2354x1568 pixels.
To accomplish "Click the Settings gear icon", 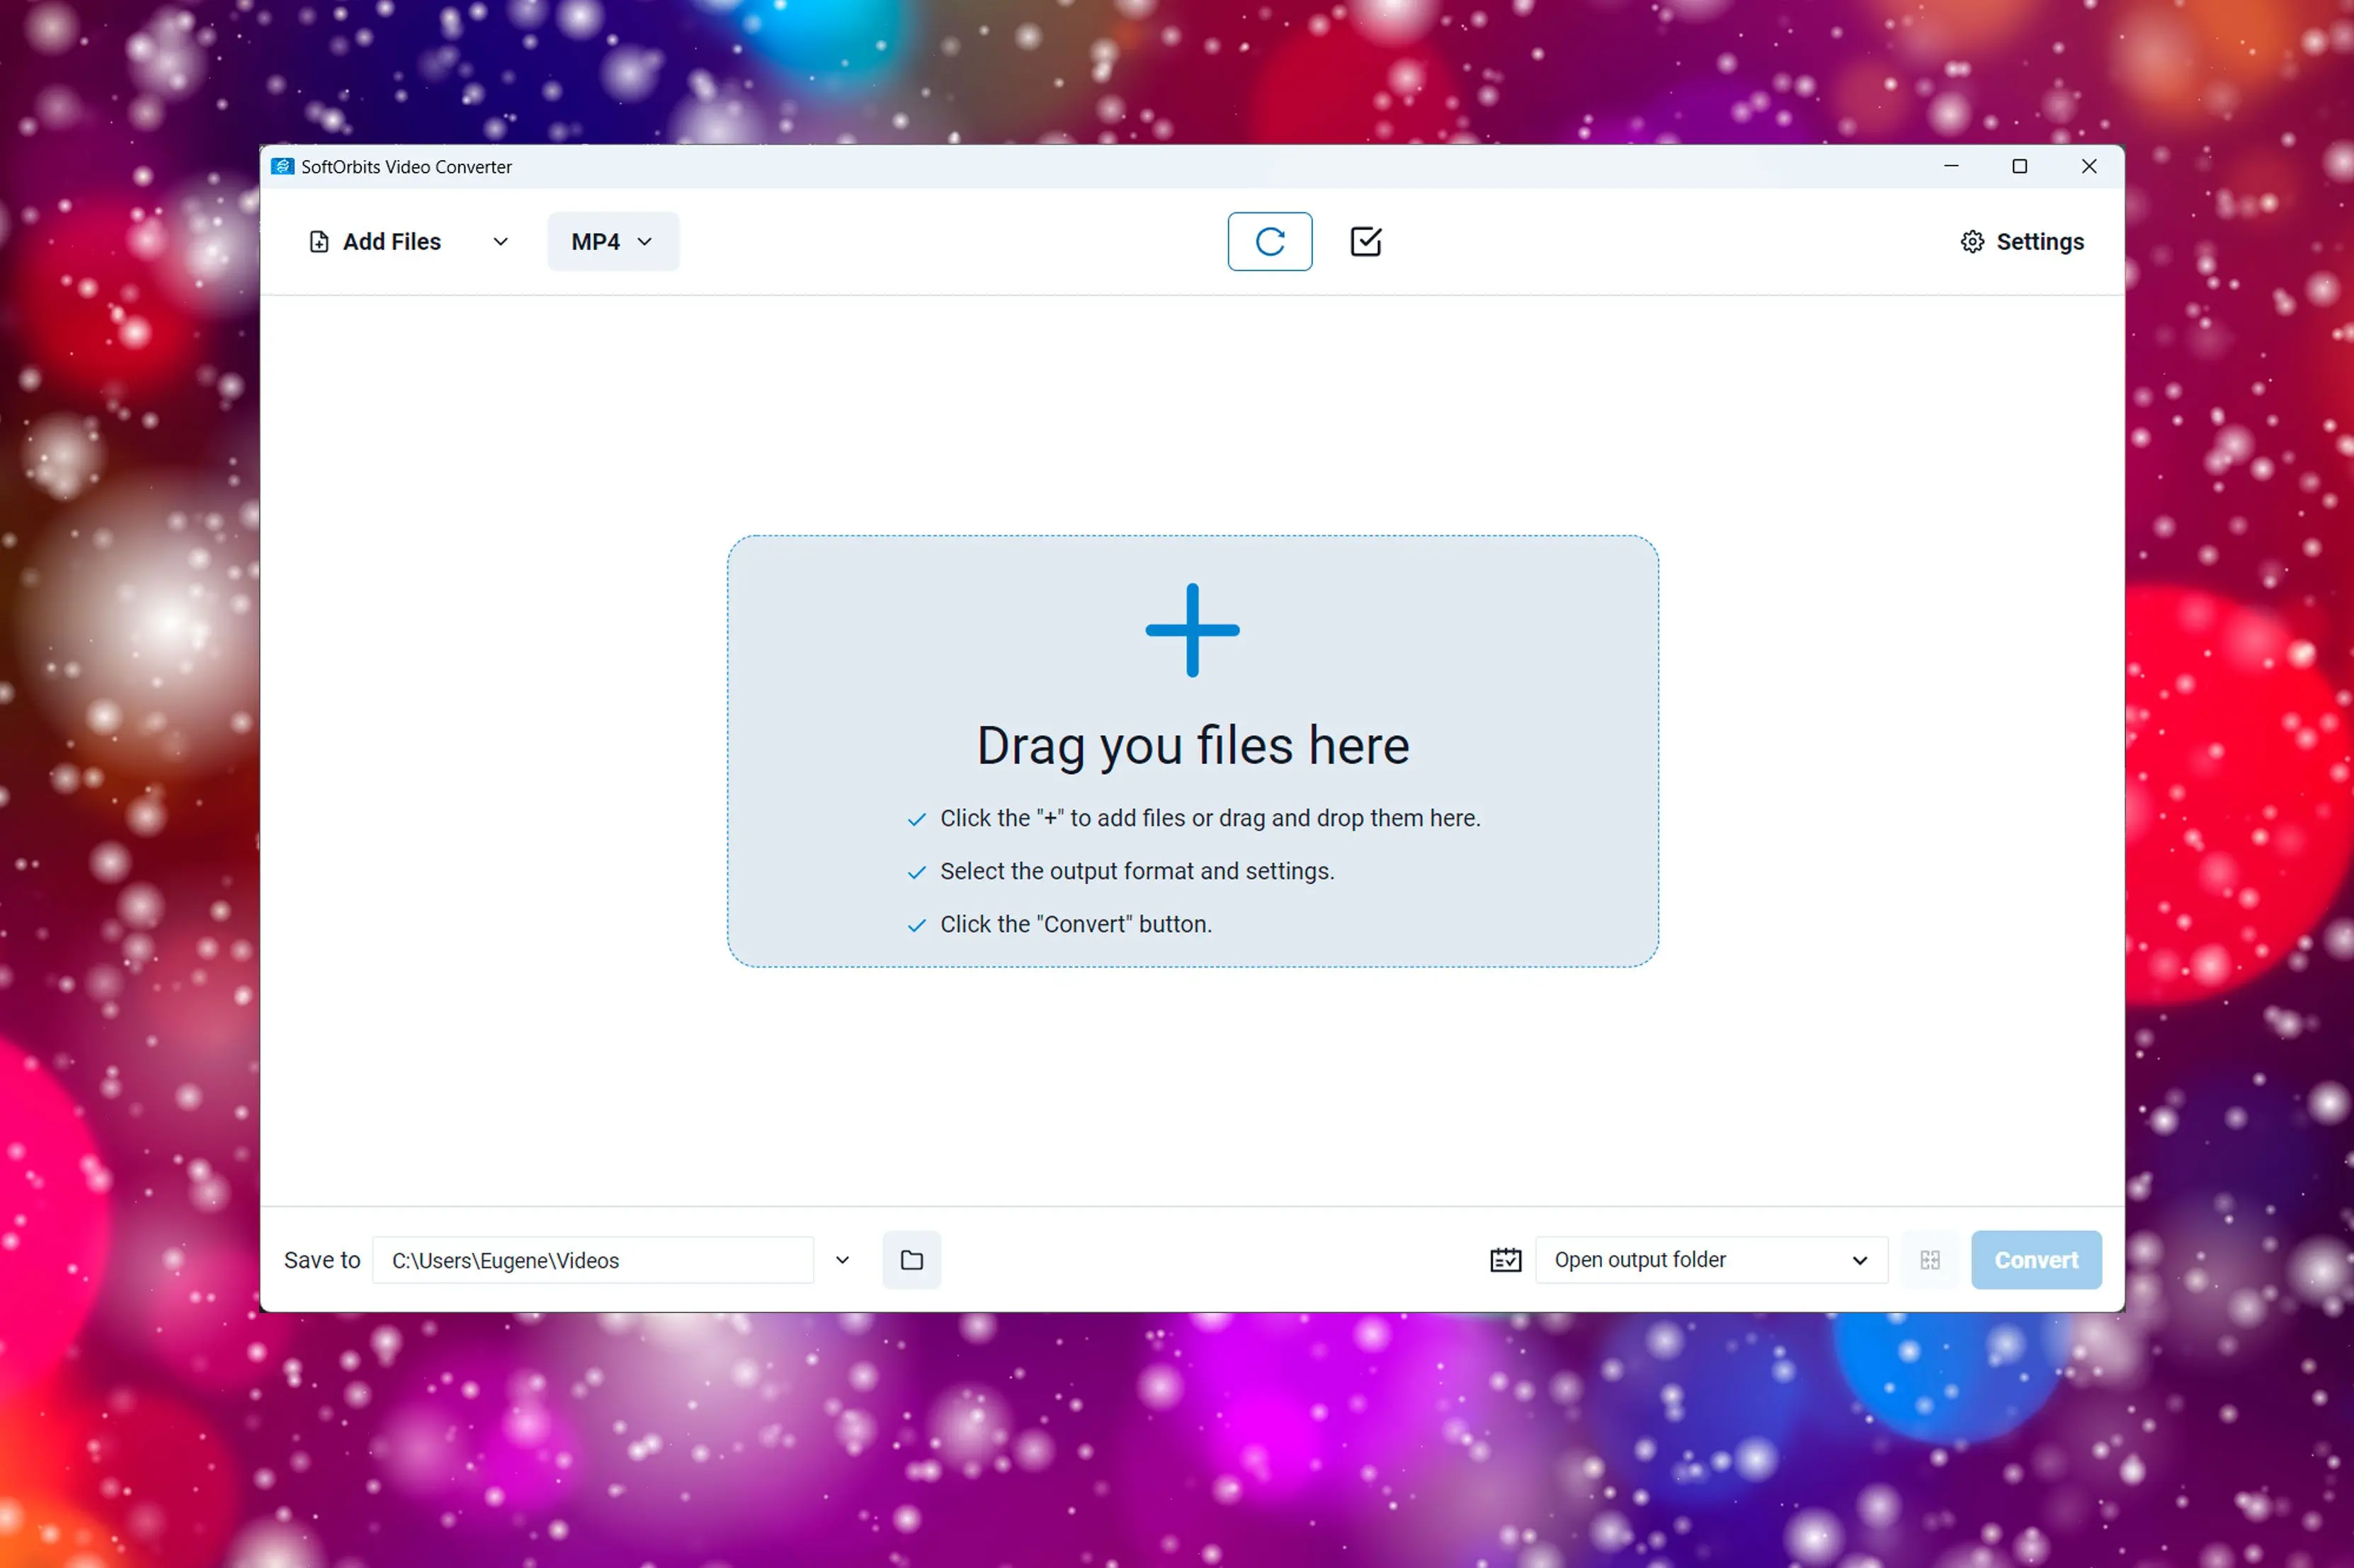I will (x=1971, y=242).
